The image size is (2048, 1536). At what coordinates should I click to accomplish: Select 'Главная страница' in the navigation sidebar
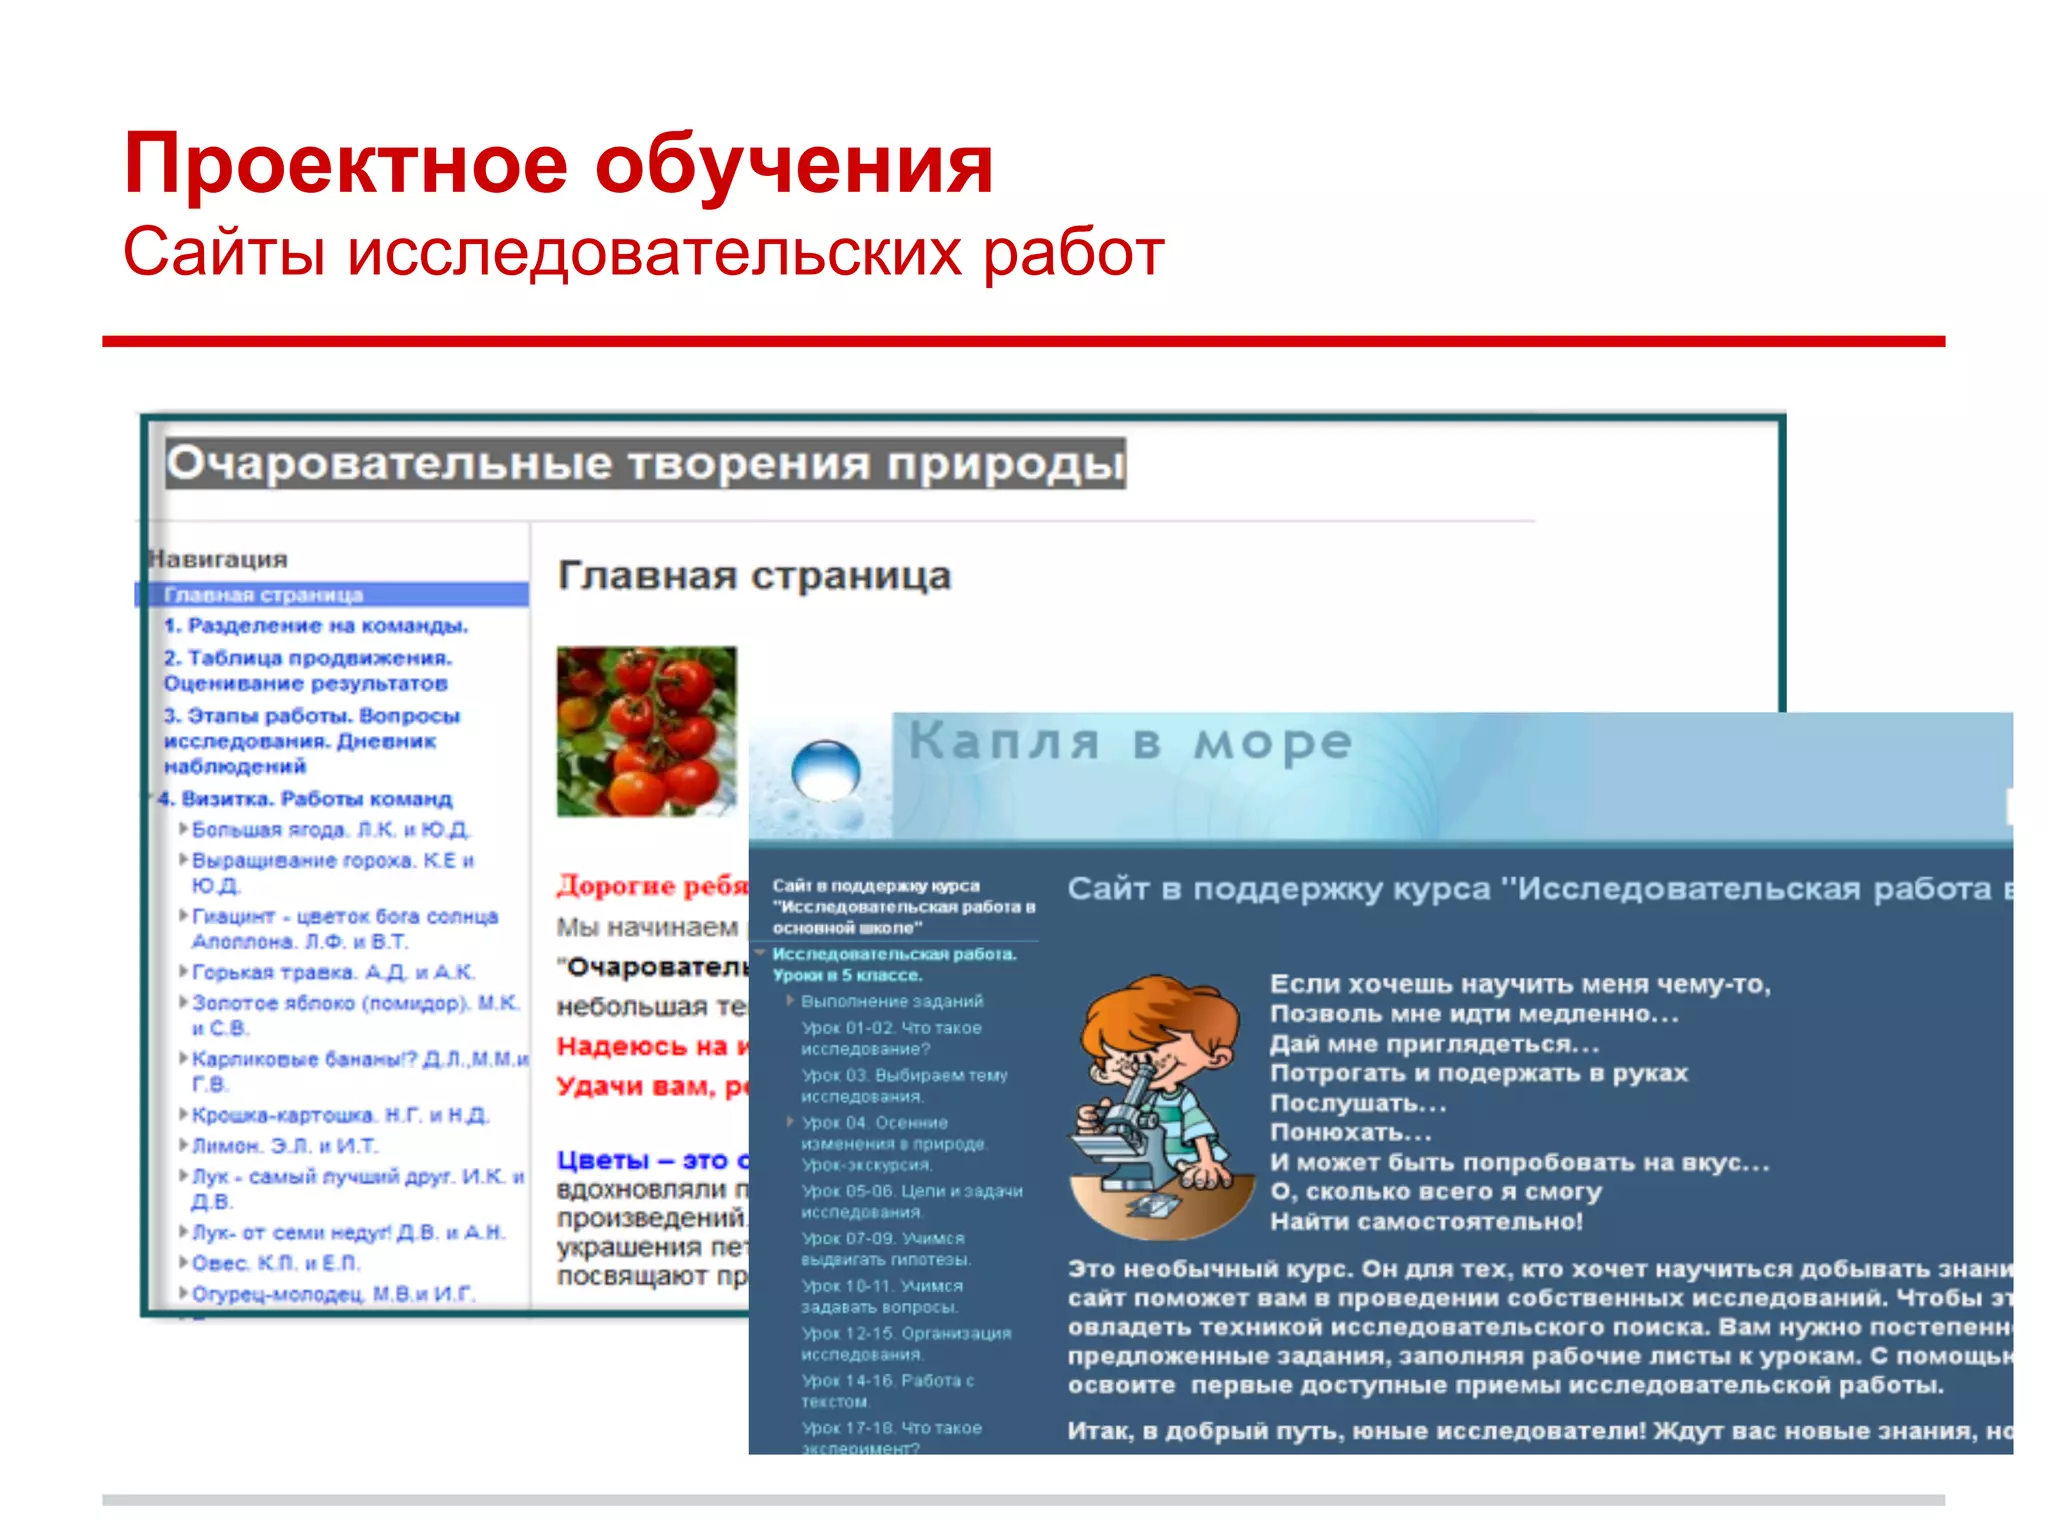point(332,595)
